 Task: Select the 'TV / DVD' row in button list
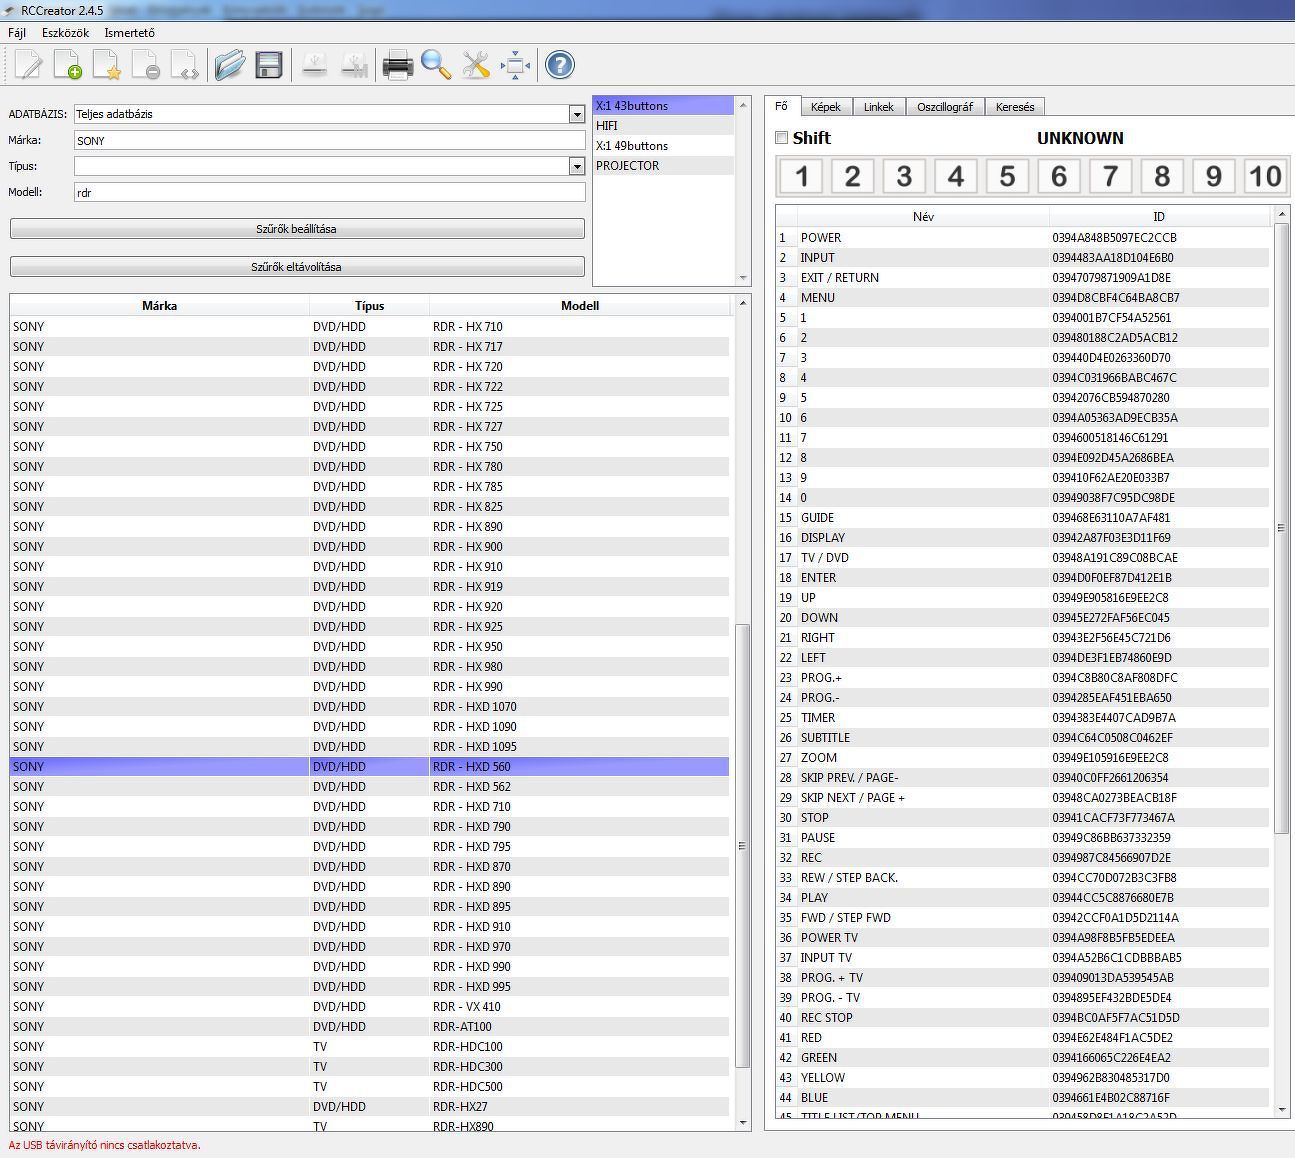coord(1023,558)
